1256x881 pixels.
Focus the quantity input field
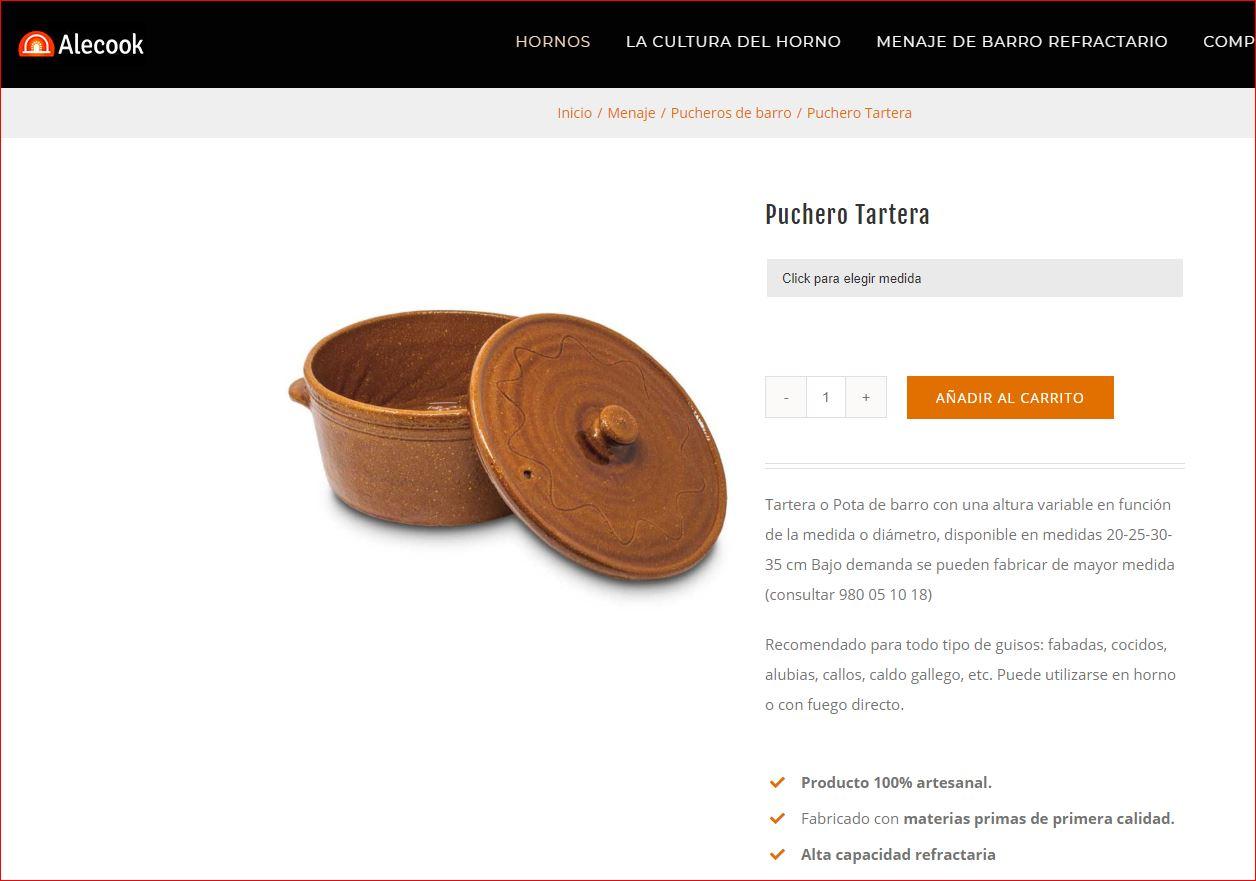[x=826, y=397]
